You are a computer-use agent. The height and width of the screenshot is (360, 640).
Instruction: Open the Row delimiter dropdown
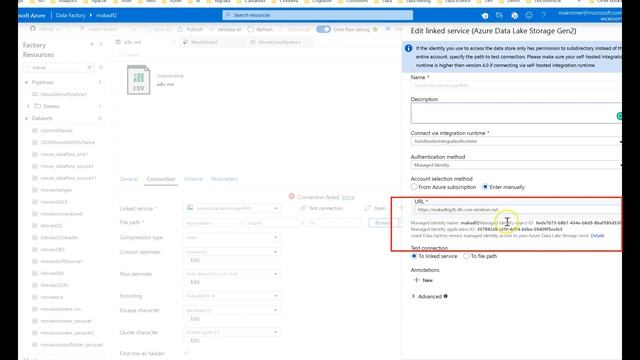point(232,274)
